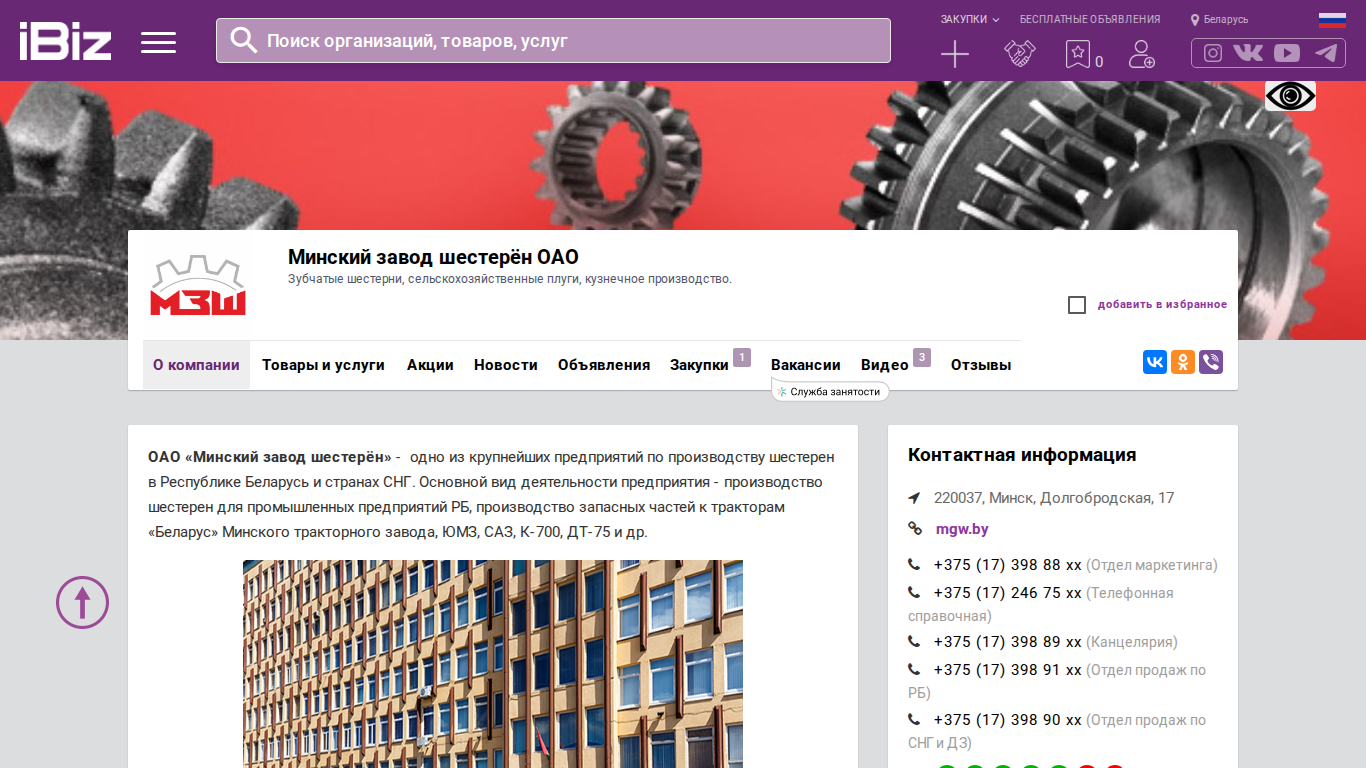Open iBiz YouTube channel icon
Viewport: 1366px width, 768px height.
coord(1287,53)
